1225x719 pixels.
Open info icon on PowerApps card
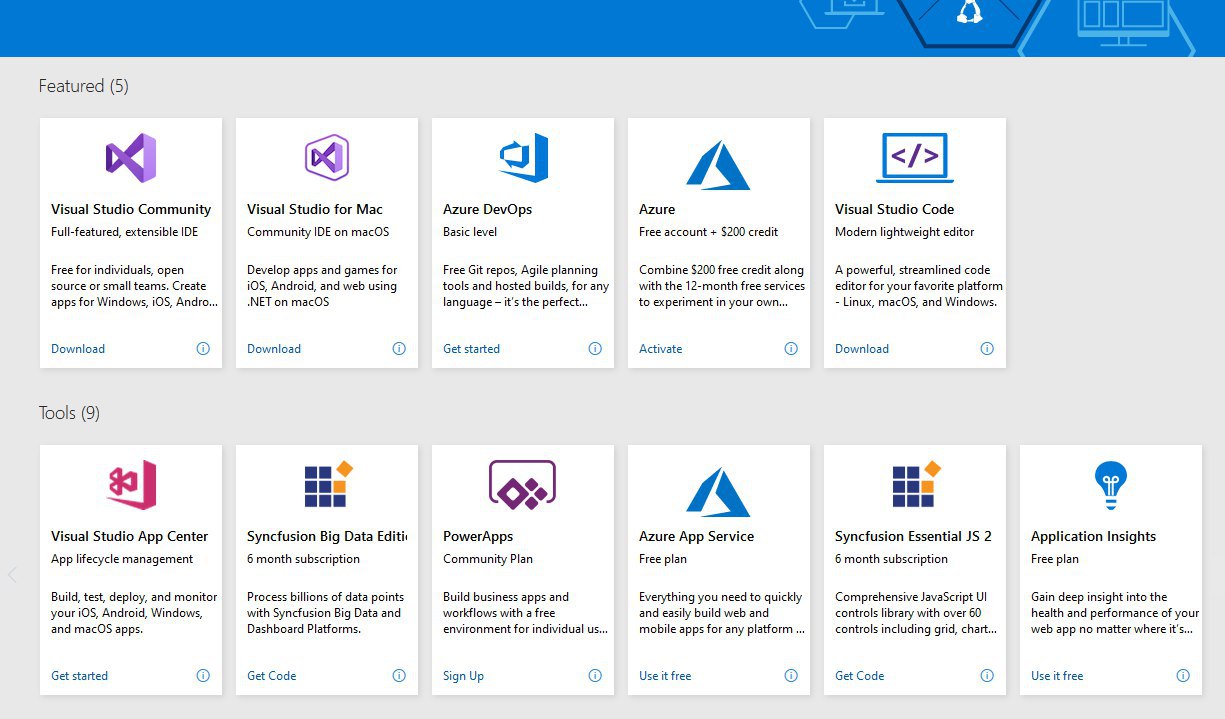point(595,676)
